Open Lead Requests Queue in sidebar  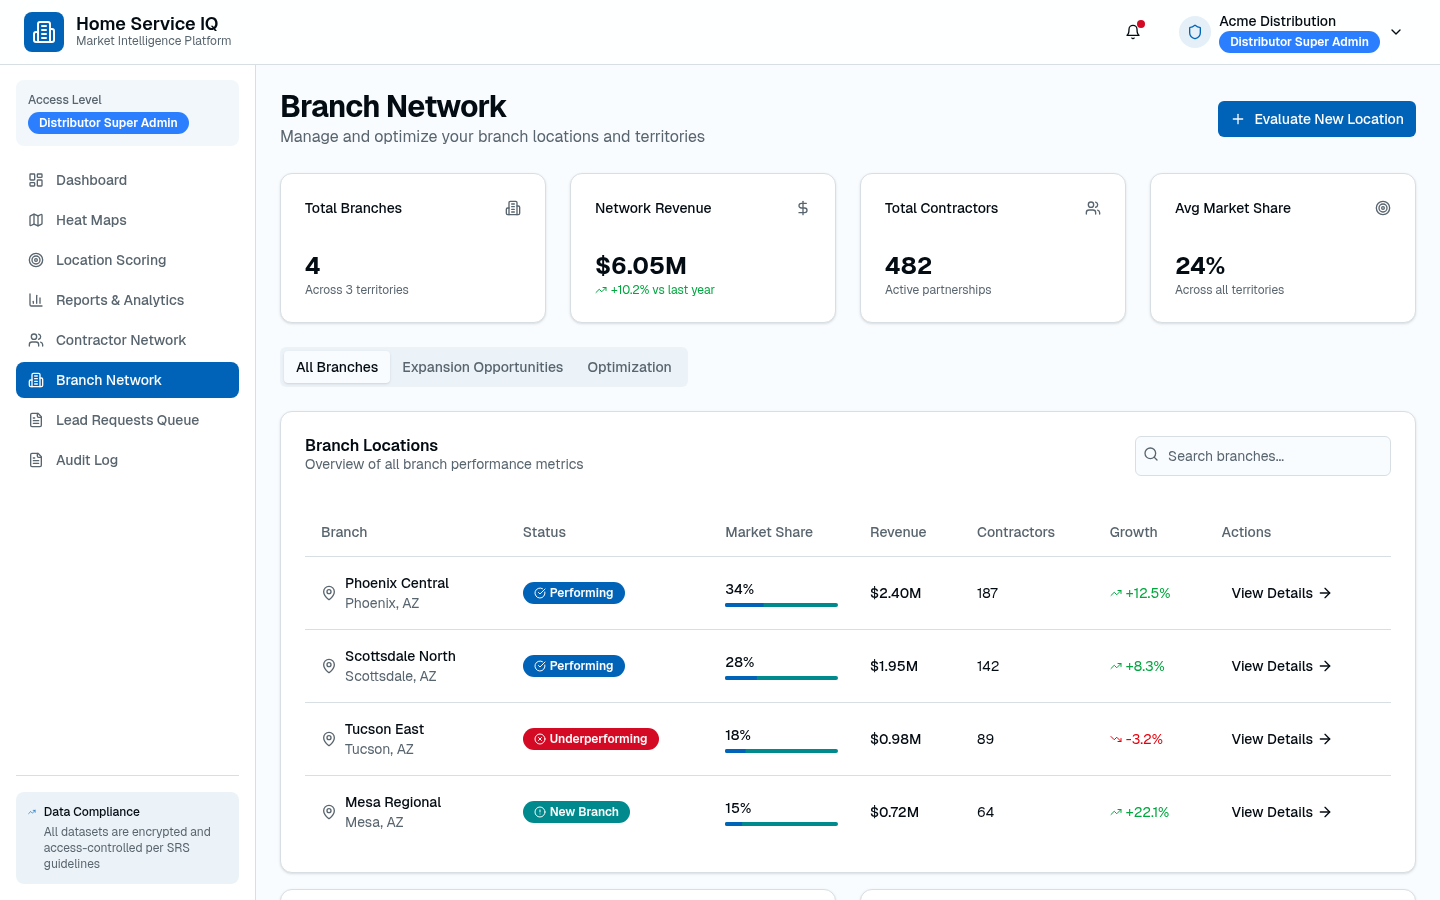pos(127,420)
